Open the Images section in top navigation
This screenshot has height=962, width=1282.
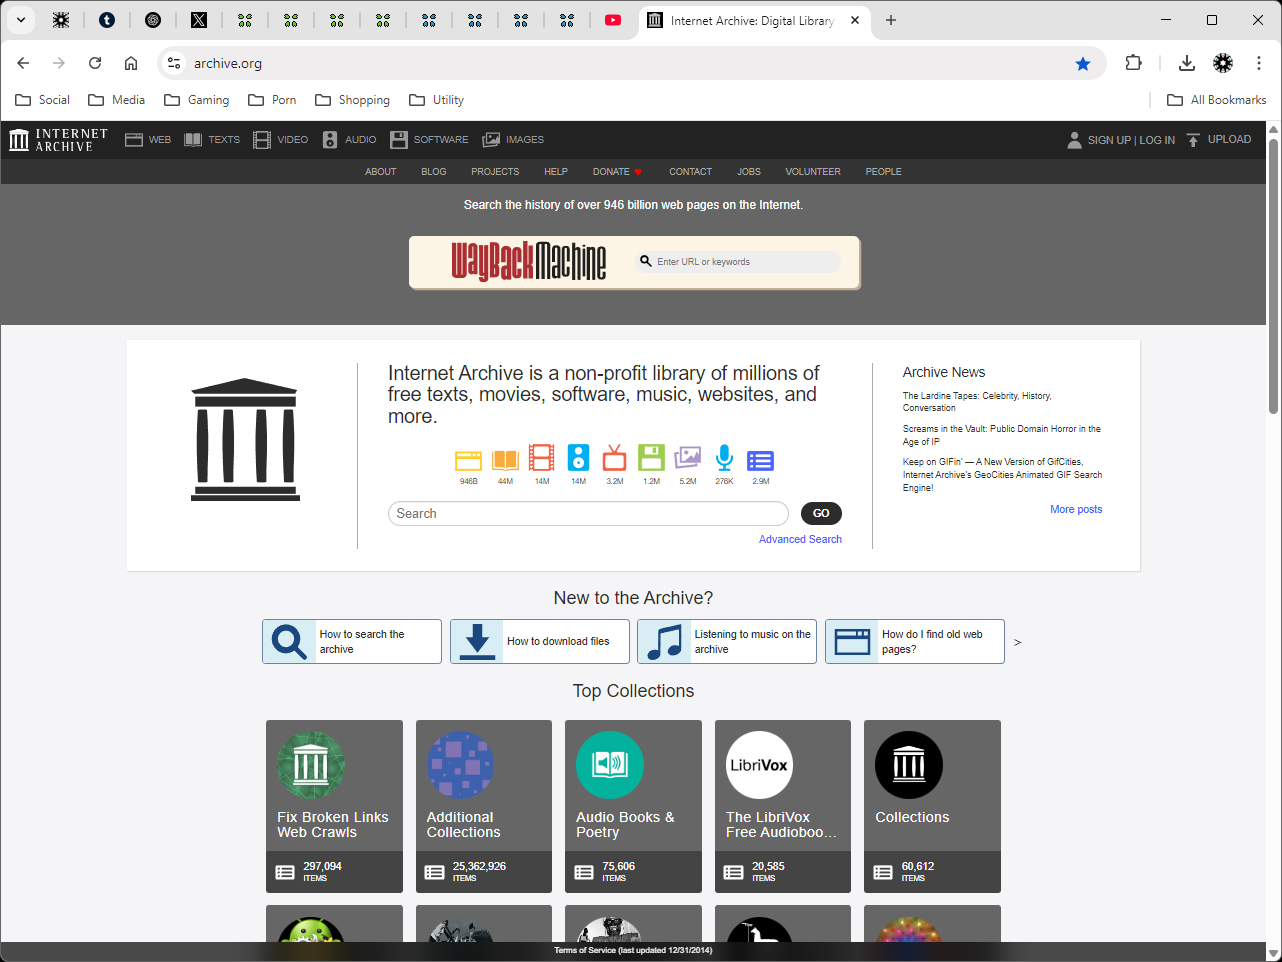pyautogui.click(x=513, y=140)
